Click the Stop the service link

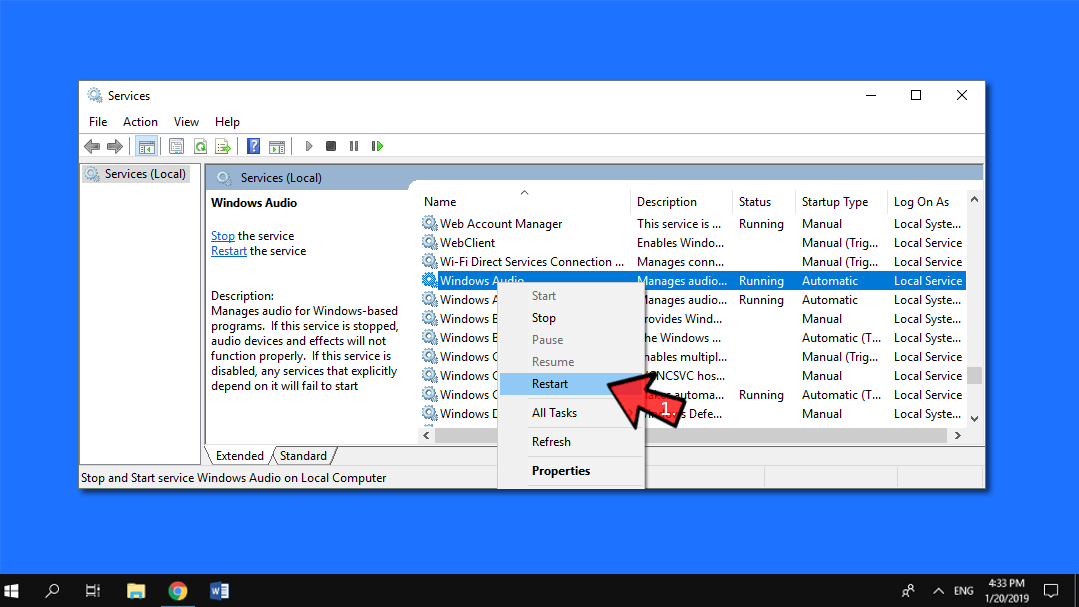point(222,236)
